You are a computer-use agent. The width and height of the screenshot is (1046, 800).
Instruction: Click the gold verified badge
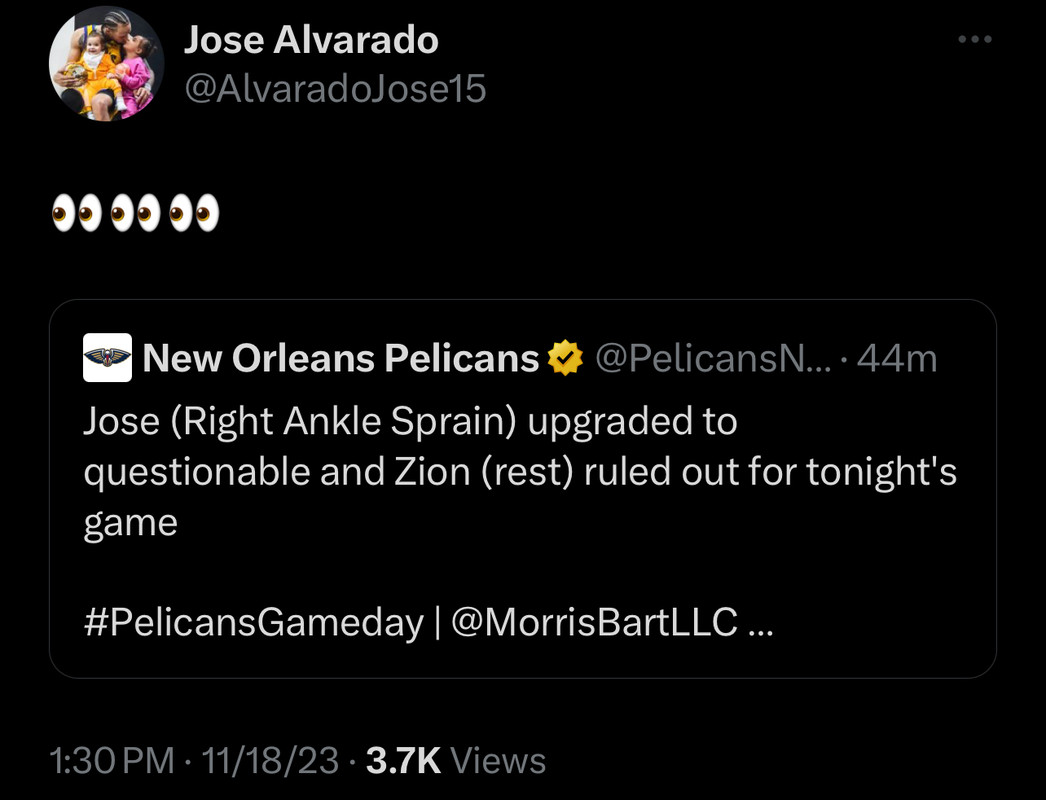(x=565, y=357)
